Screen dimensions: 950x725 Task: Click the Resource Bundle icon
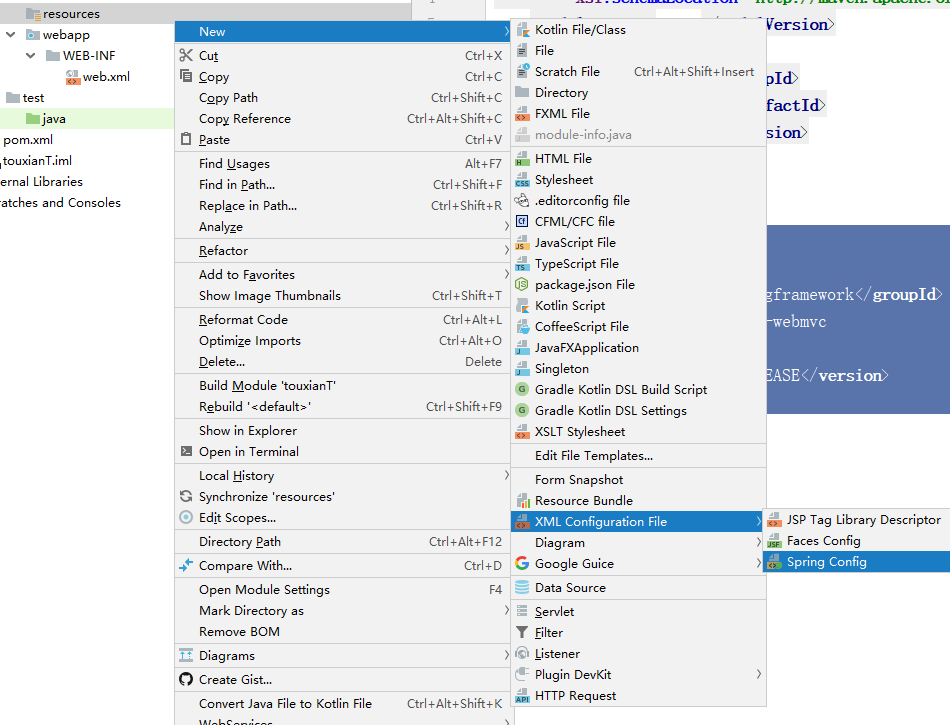click(522, 501)
